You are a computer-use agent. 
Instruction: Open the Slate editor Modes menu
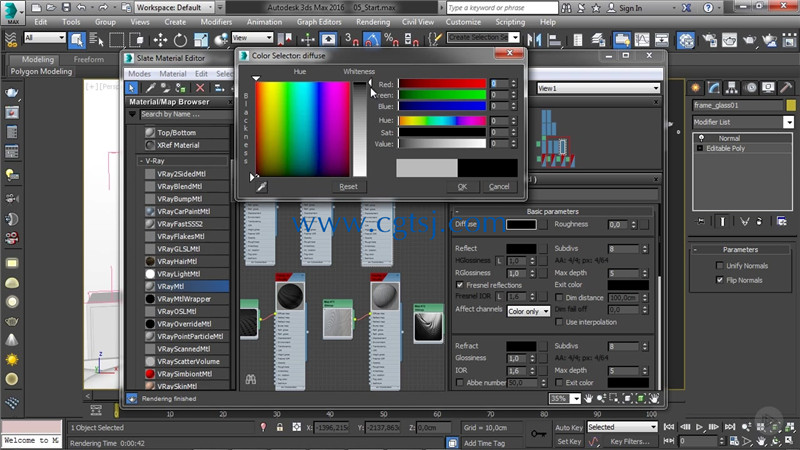[139, 74]
